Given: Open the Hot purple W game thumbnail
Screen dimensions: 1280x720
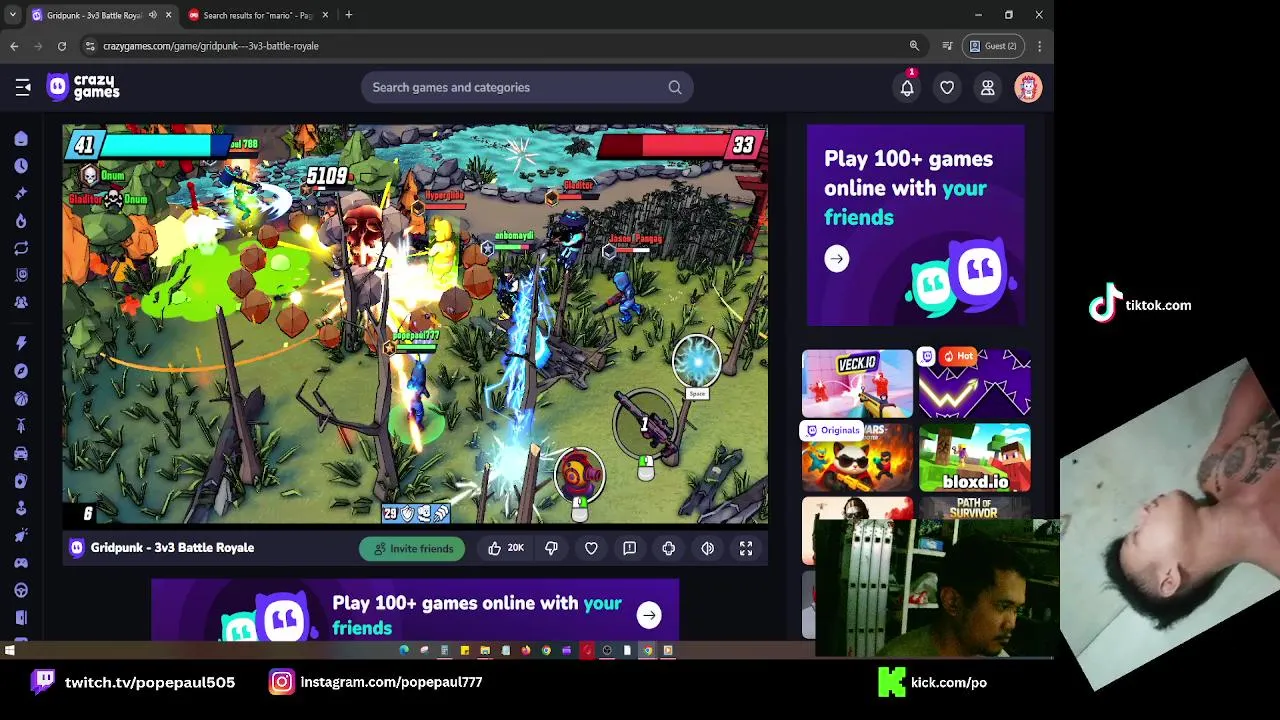Looking at the screenshot, I should coord(975,383).
